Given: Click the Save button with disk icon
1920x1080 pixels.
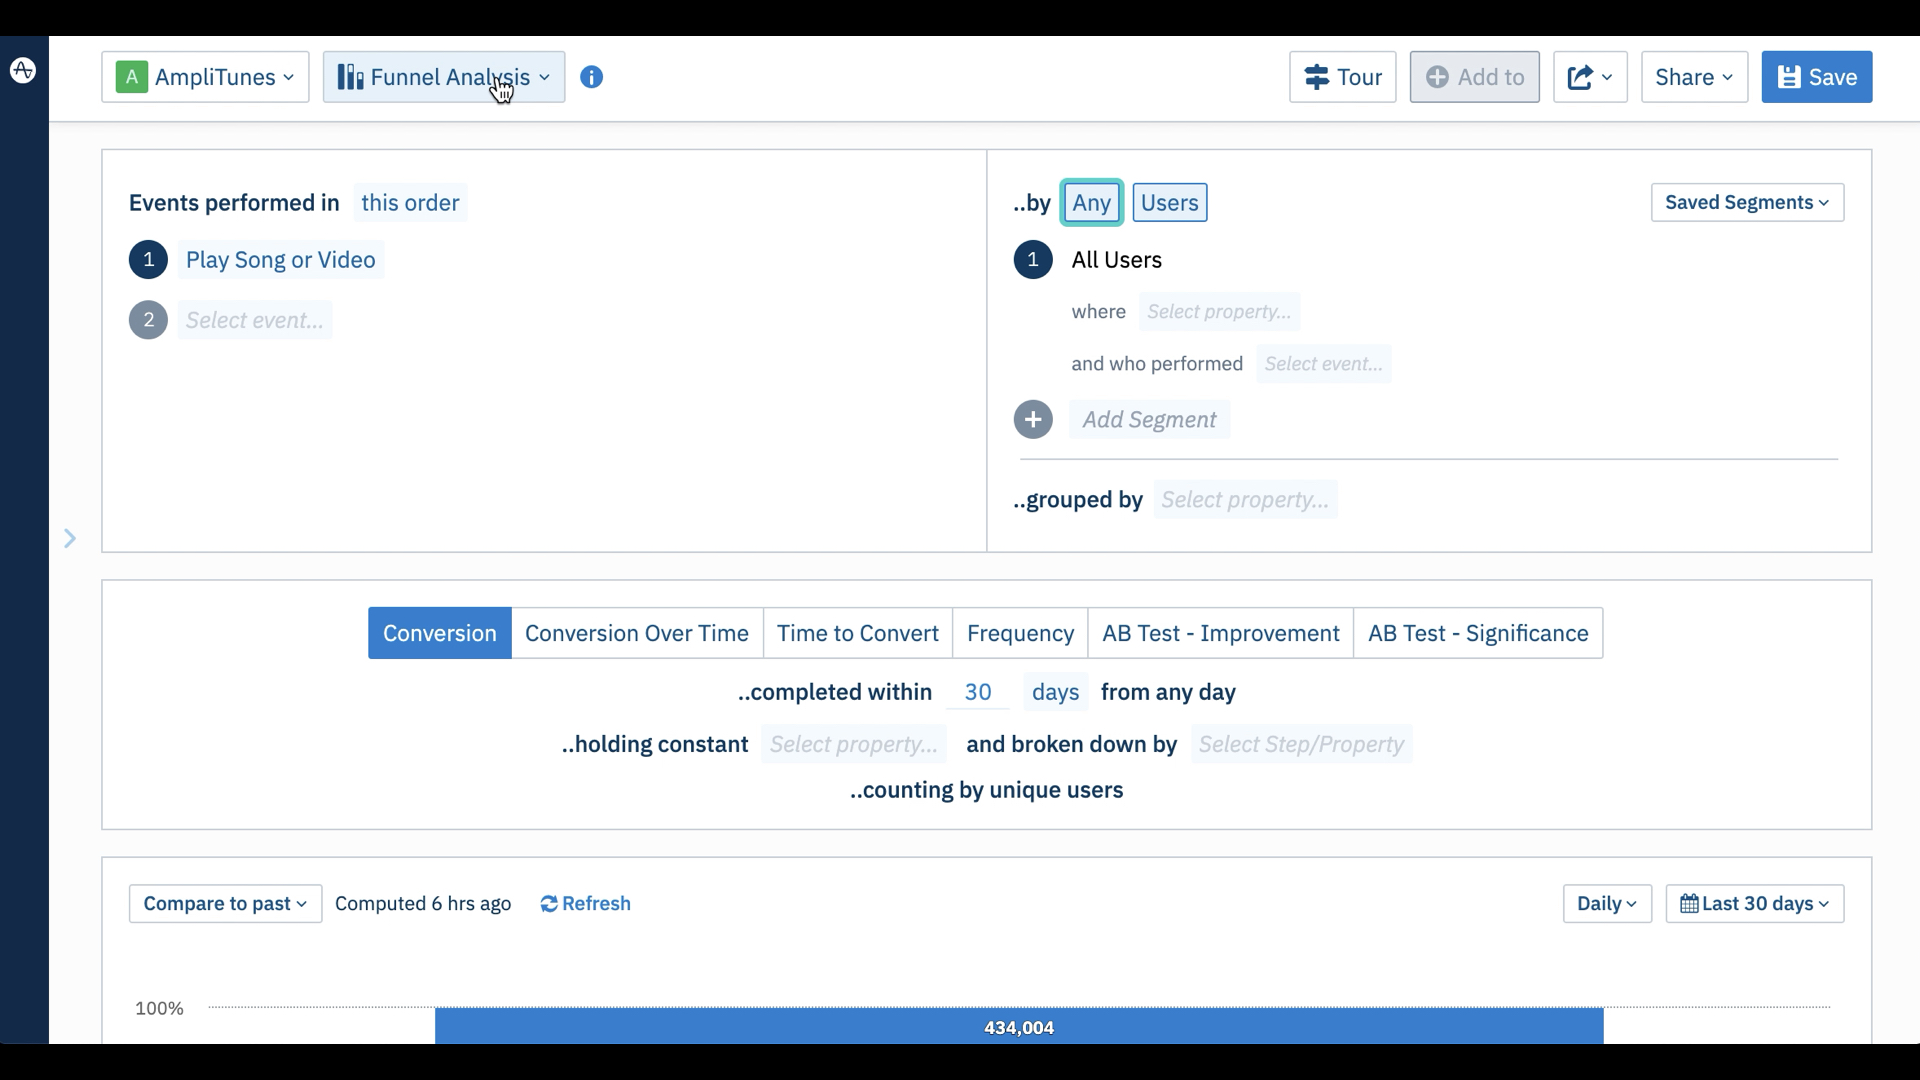Looking at the screenshot, I should pos(1816,77).
